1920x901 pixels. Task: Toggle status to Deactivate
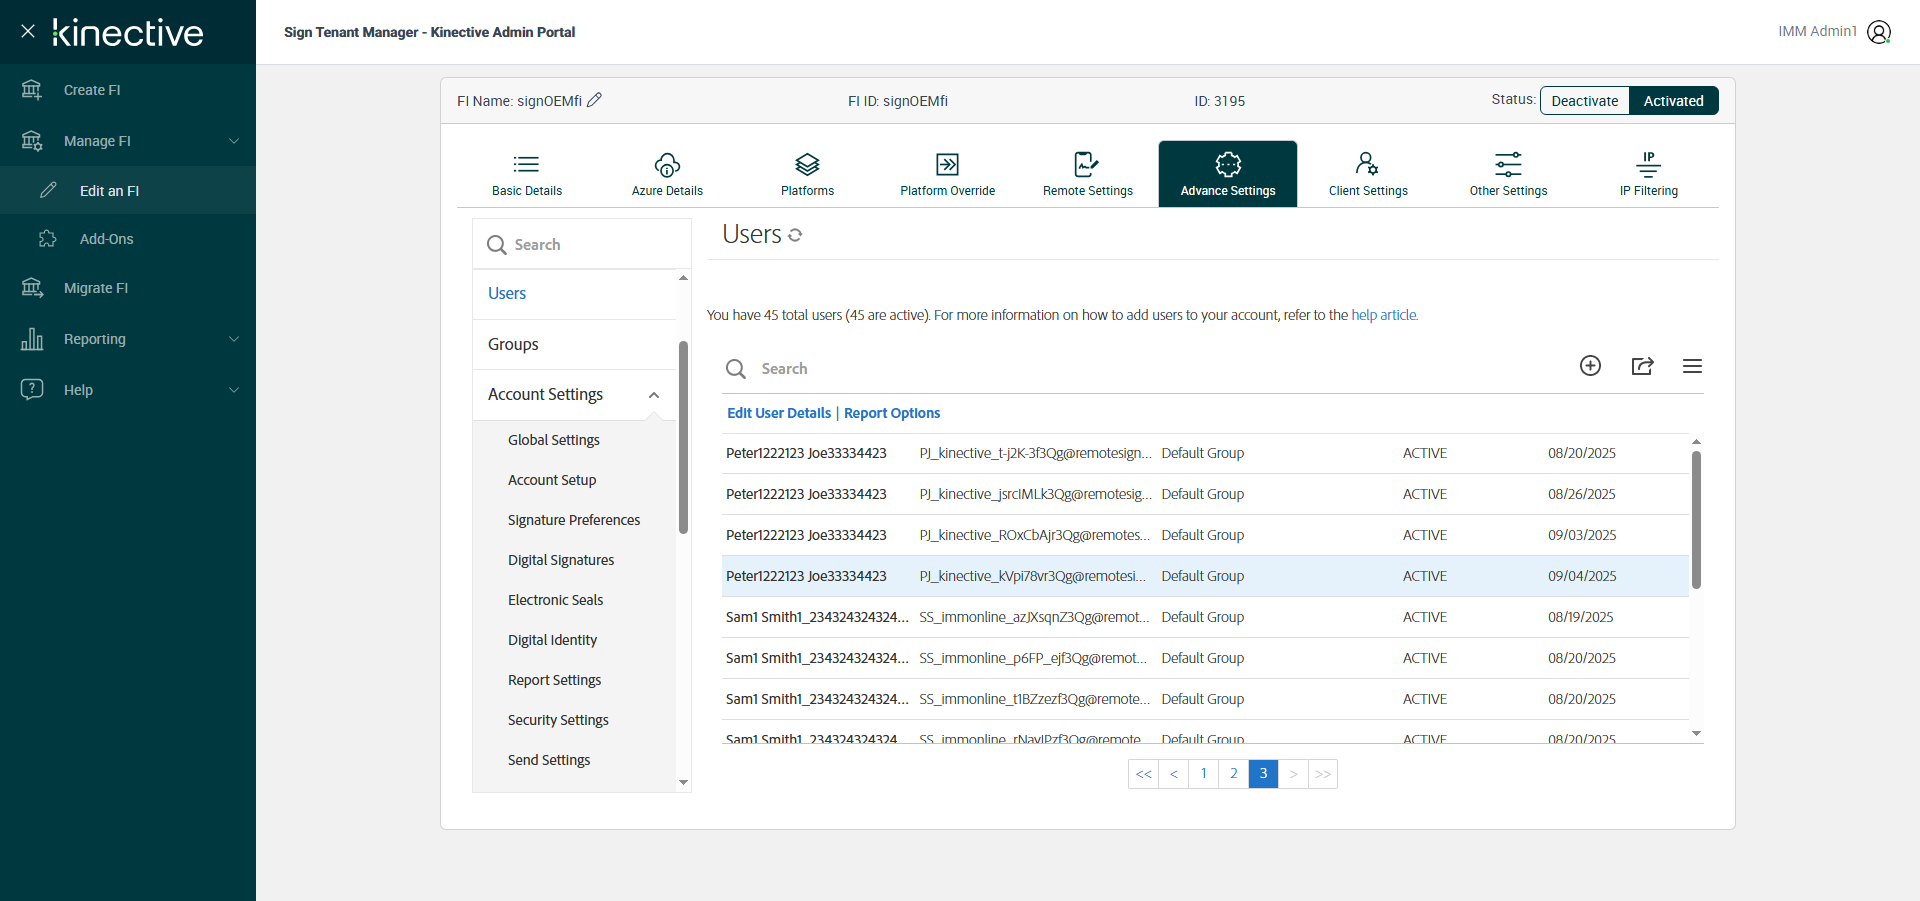click(1584, 101)
